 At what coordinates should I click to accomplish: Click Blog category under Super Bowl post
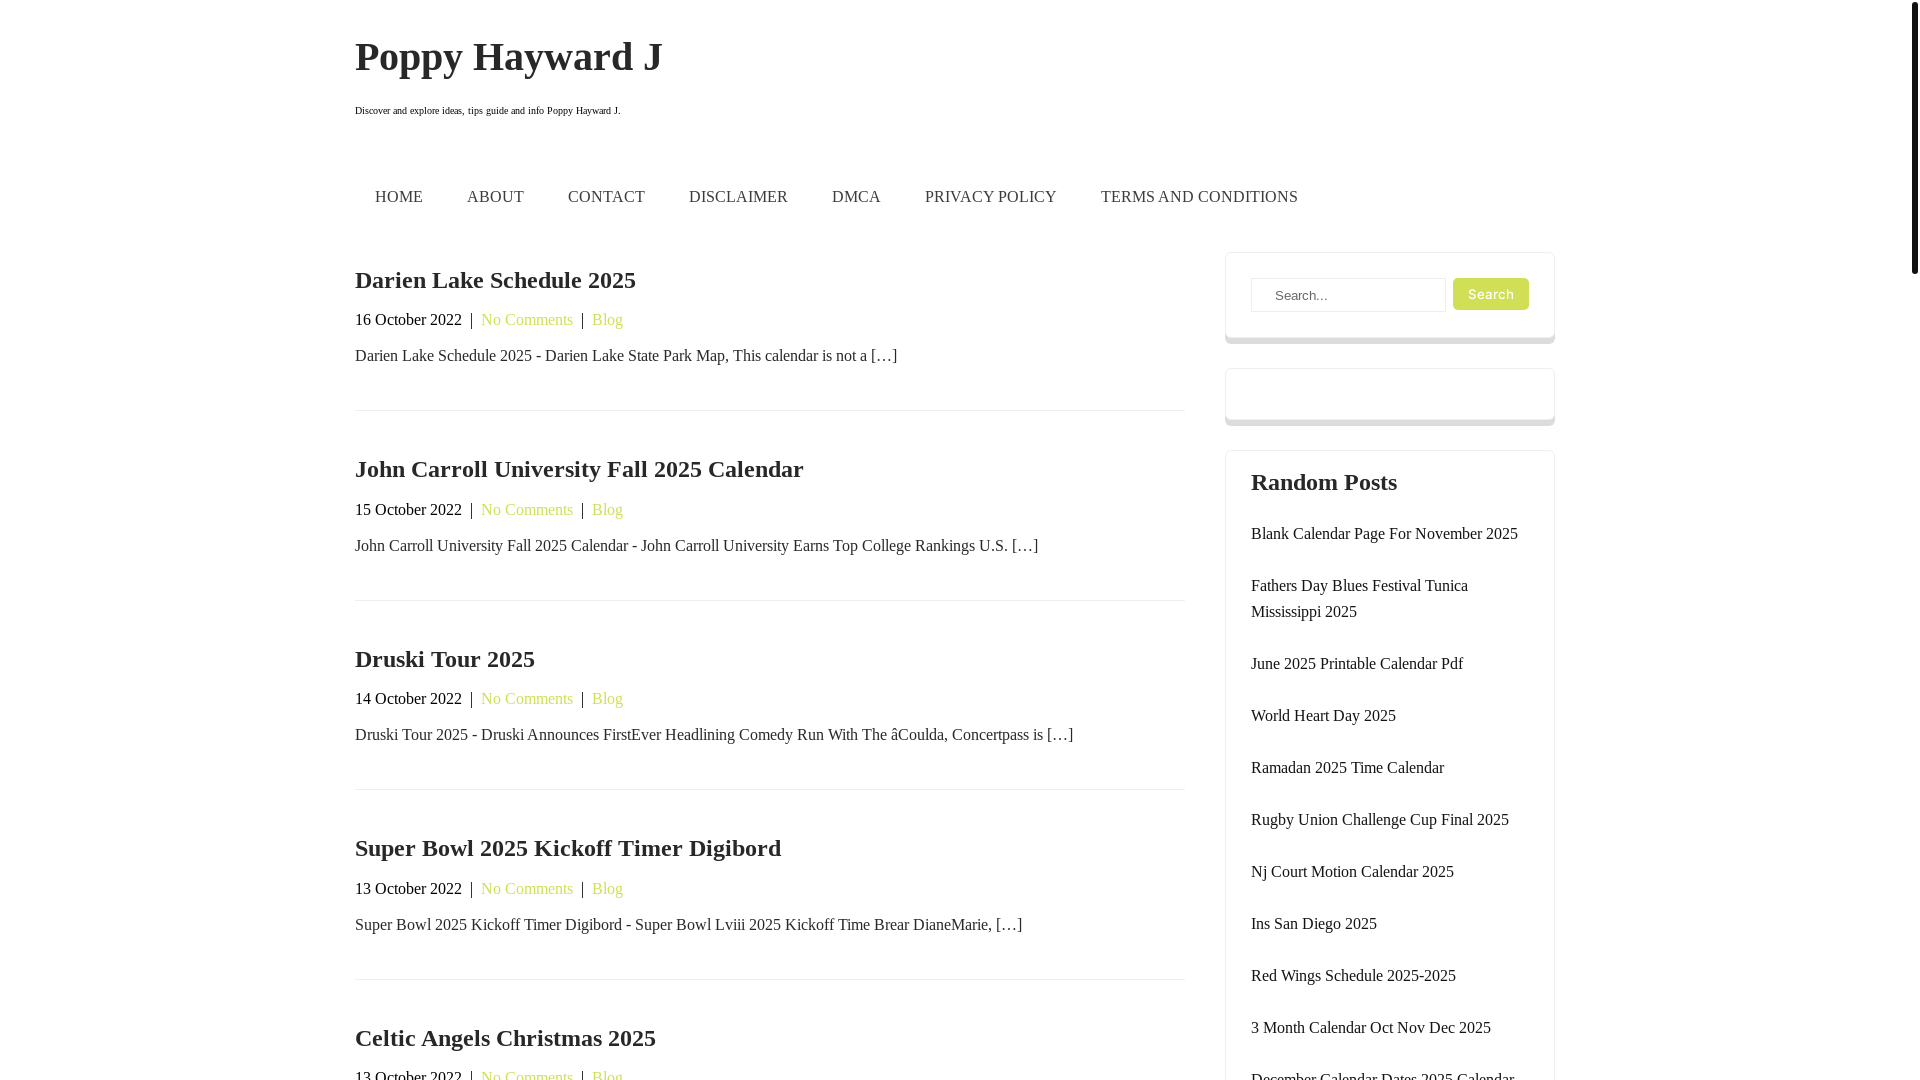[x=607, y=889]
